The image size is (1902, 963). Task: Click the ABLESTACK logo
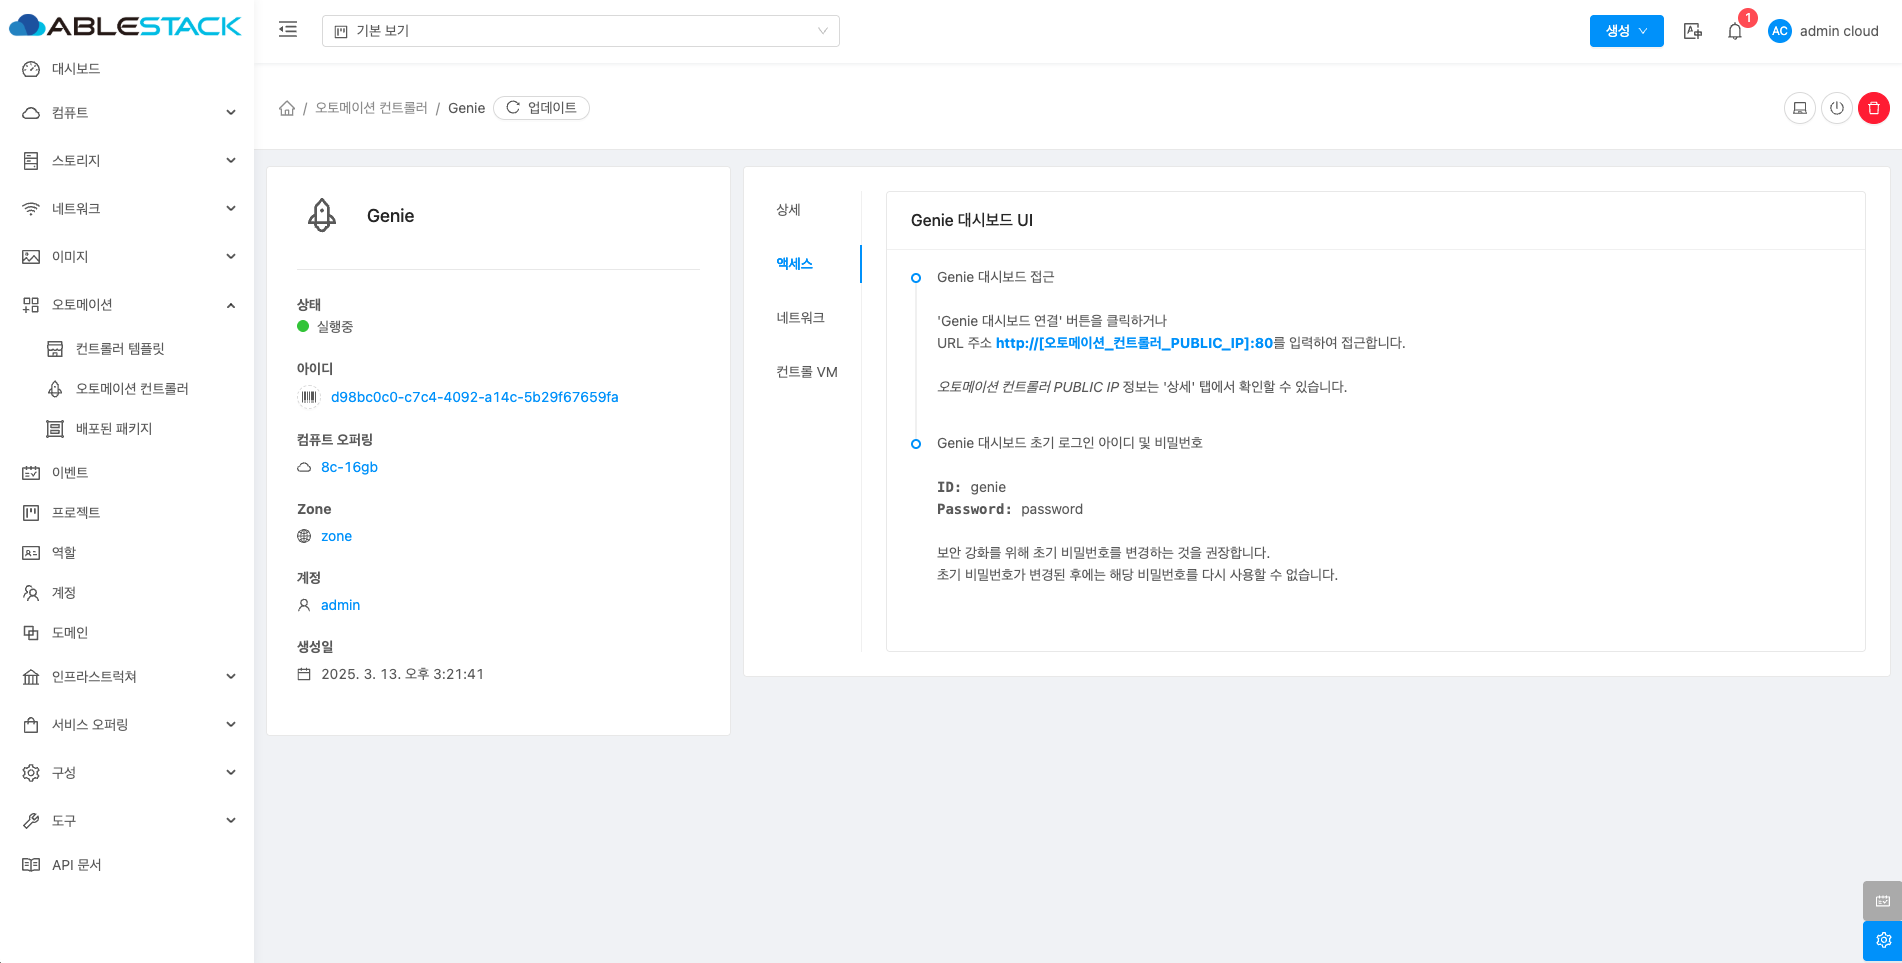tap(125, 26)
